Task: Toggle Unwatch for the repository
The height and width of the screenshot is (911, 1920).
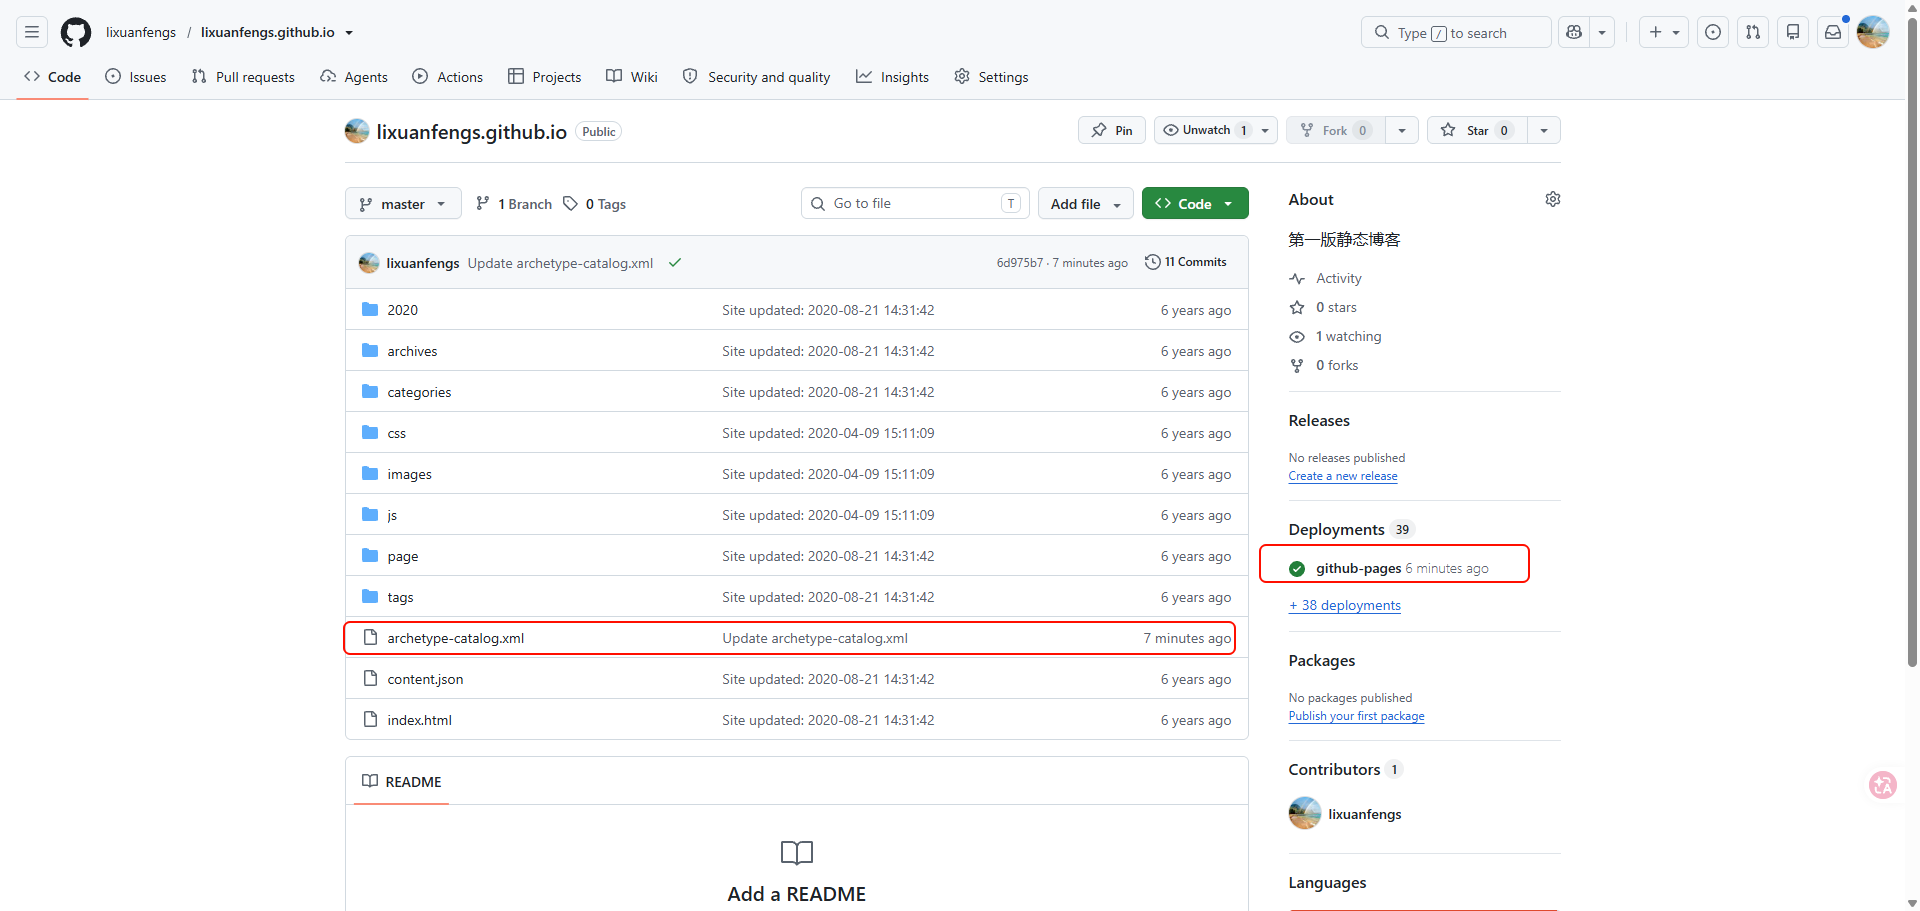Action: tap(1204, 130)
